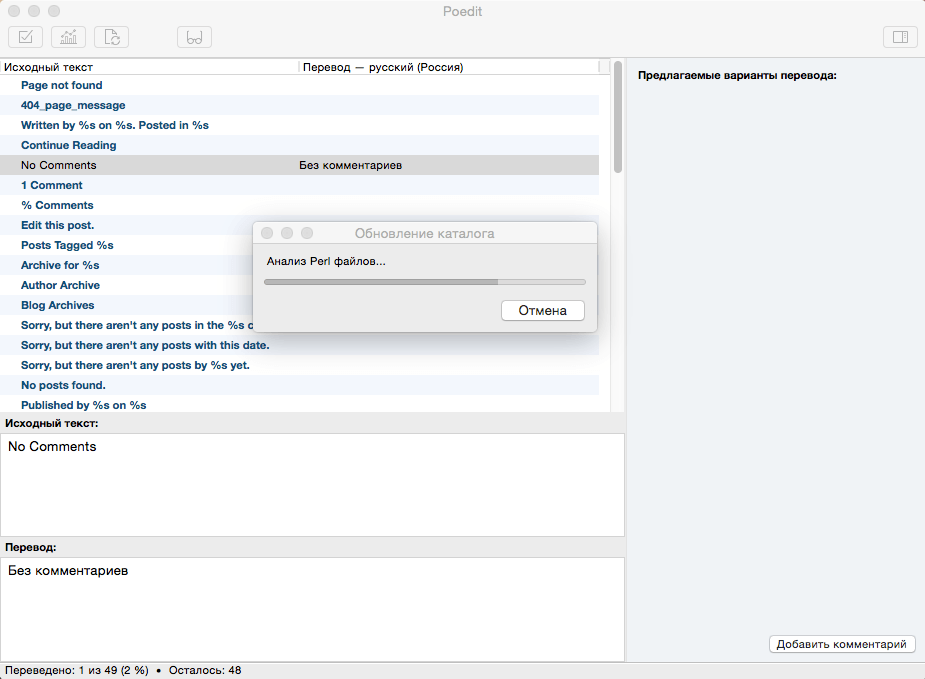Select the 'Continue Reading' row
Viewport: 925px width, 679px height.
(300, 145)
